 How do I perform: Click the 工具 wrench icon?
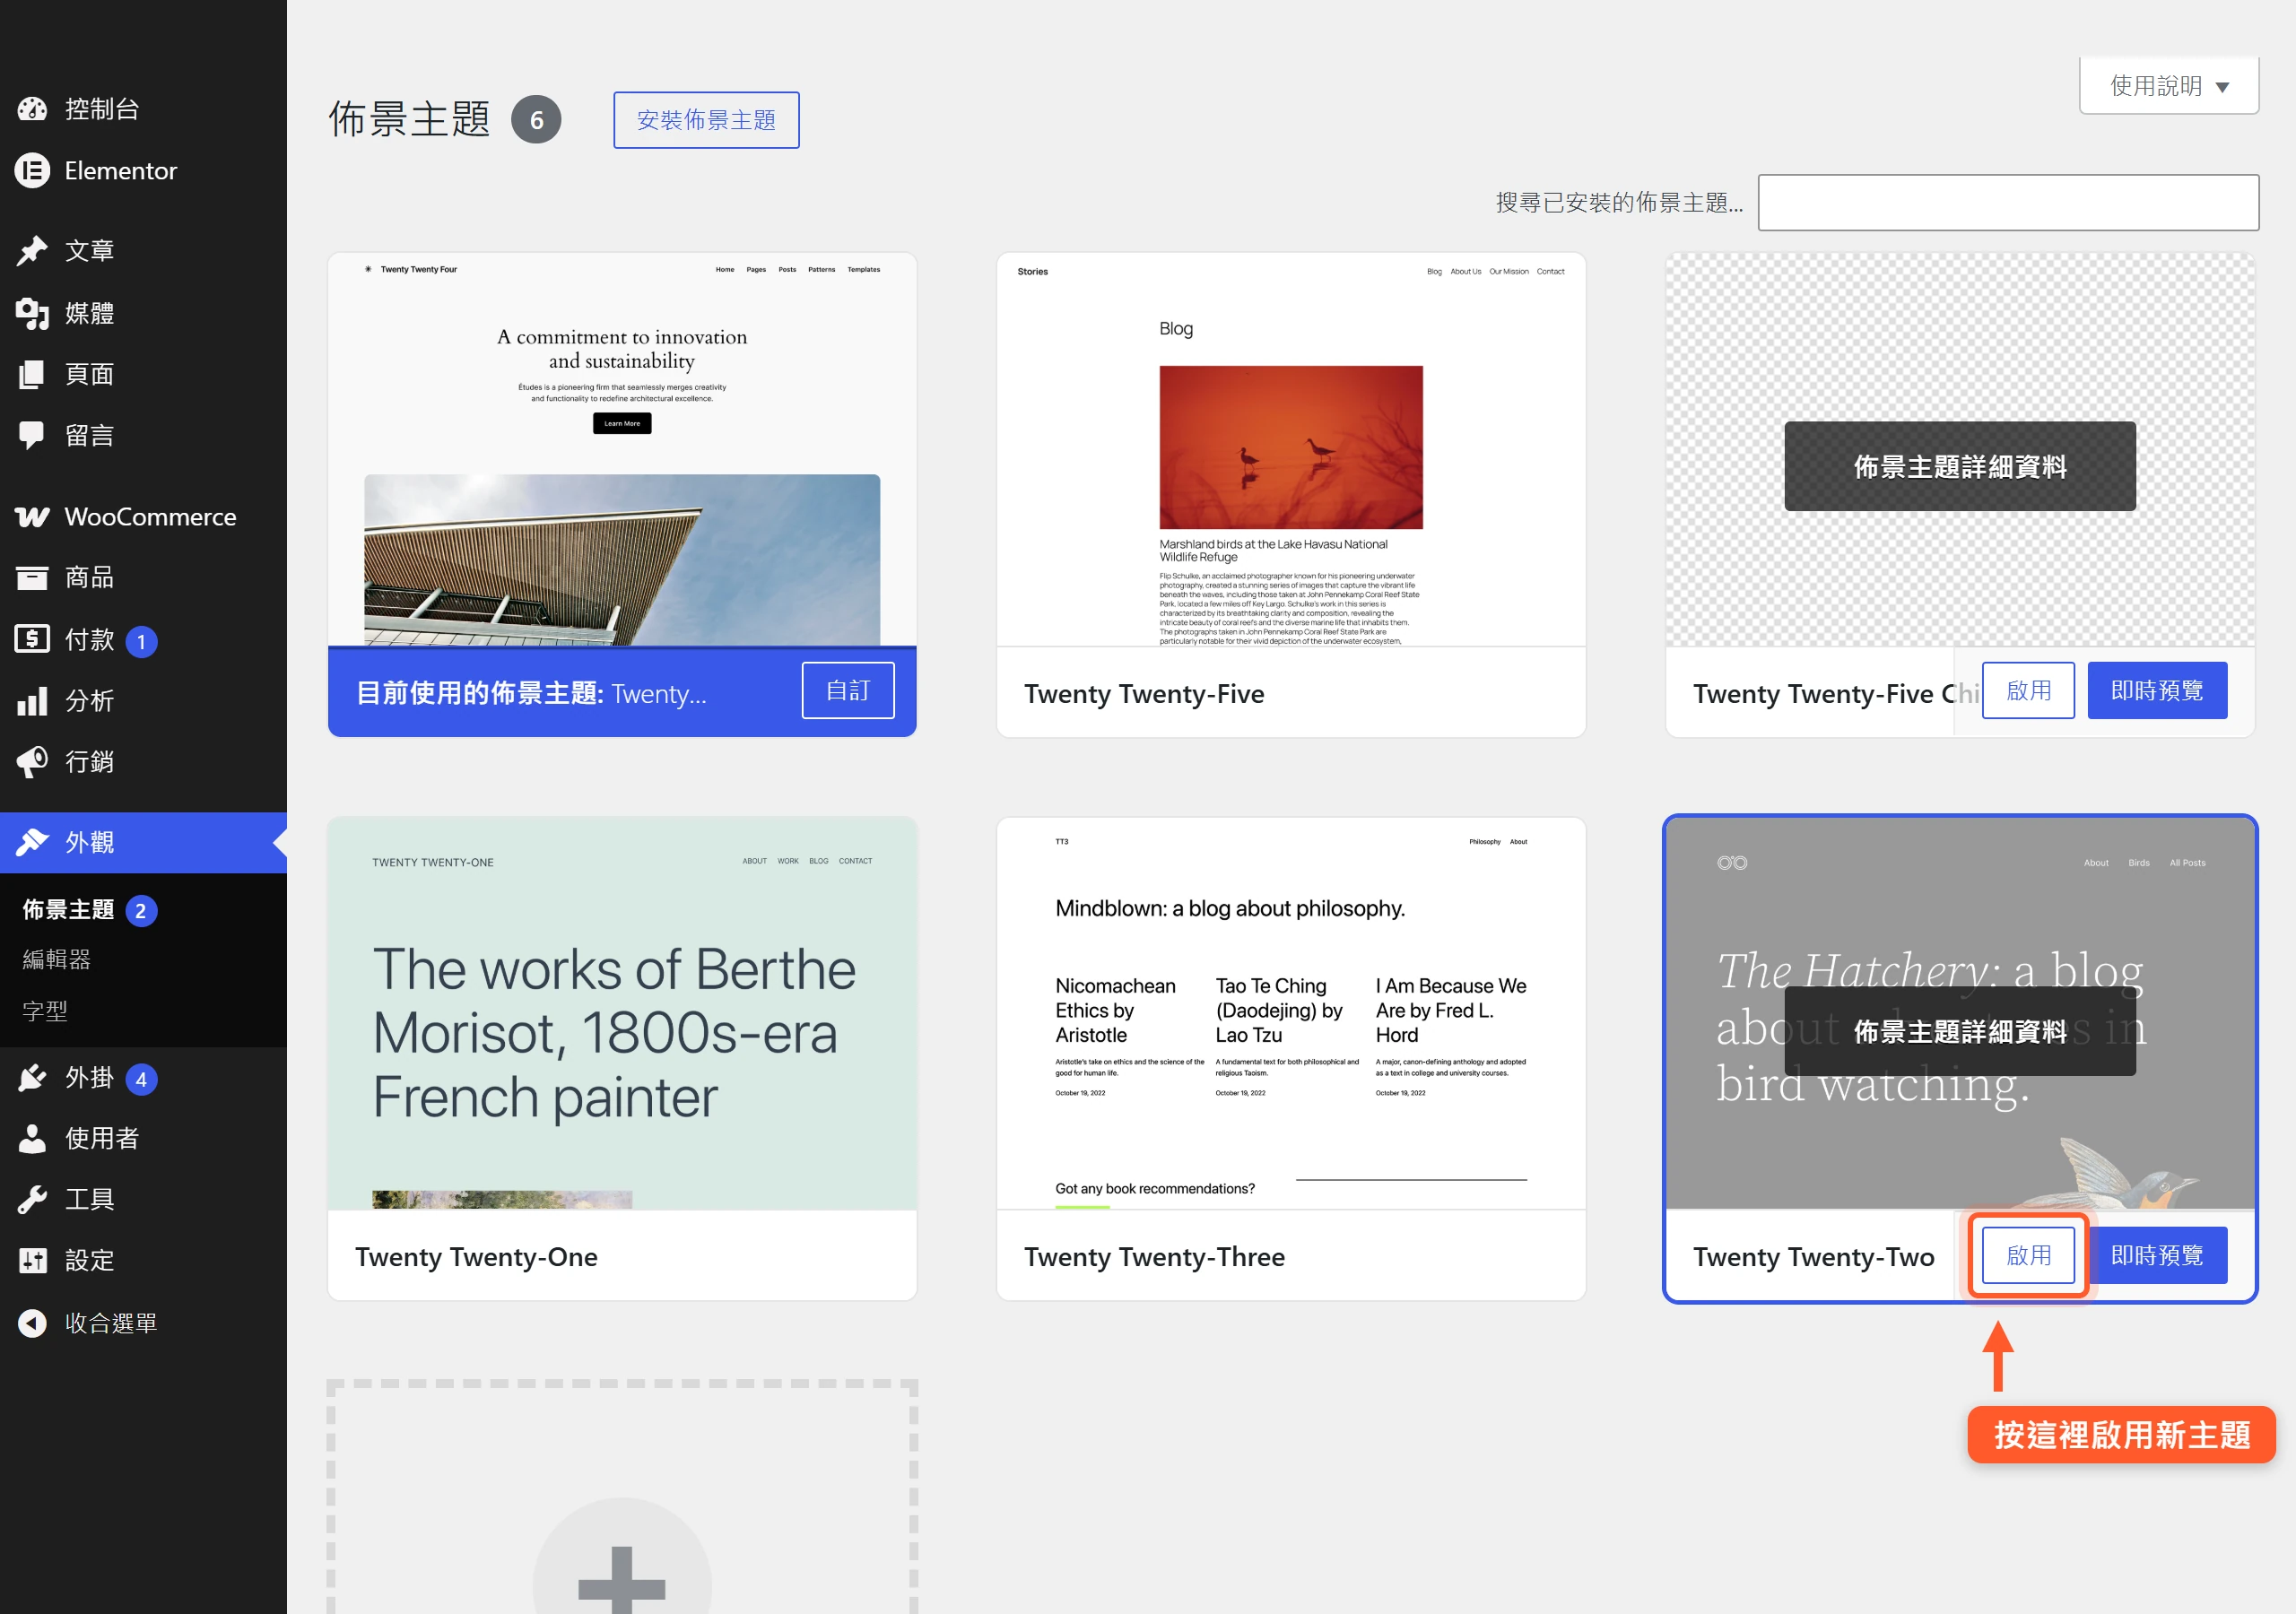point(32,1200)
